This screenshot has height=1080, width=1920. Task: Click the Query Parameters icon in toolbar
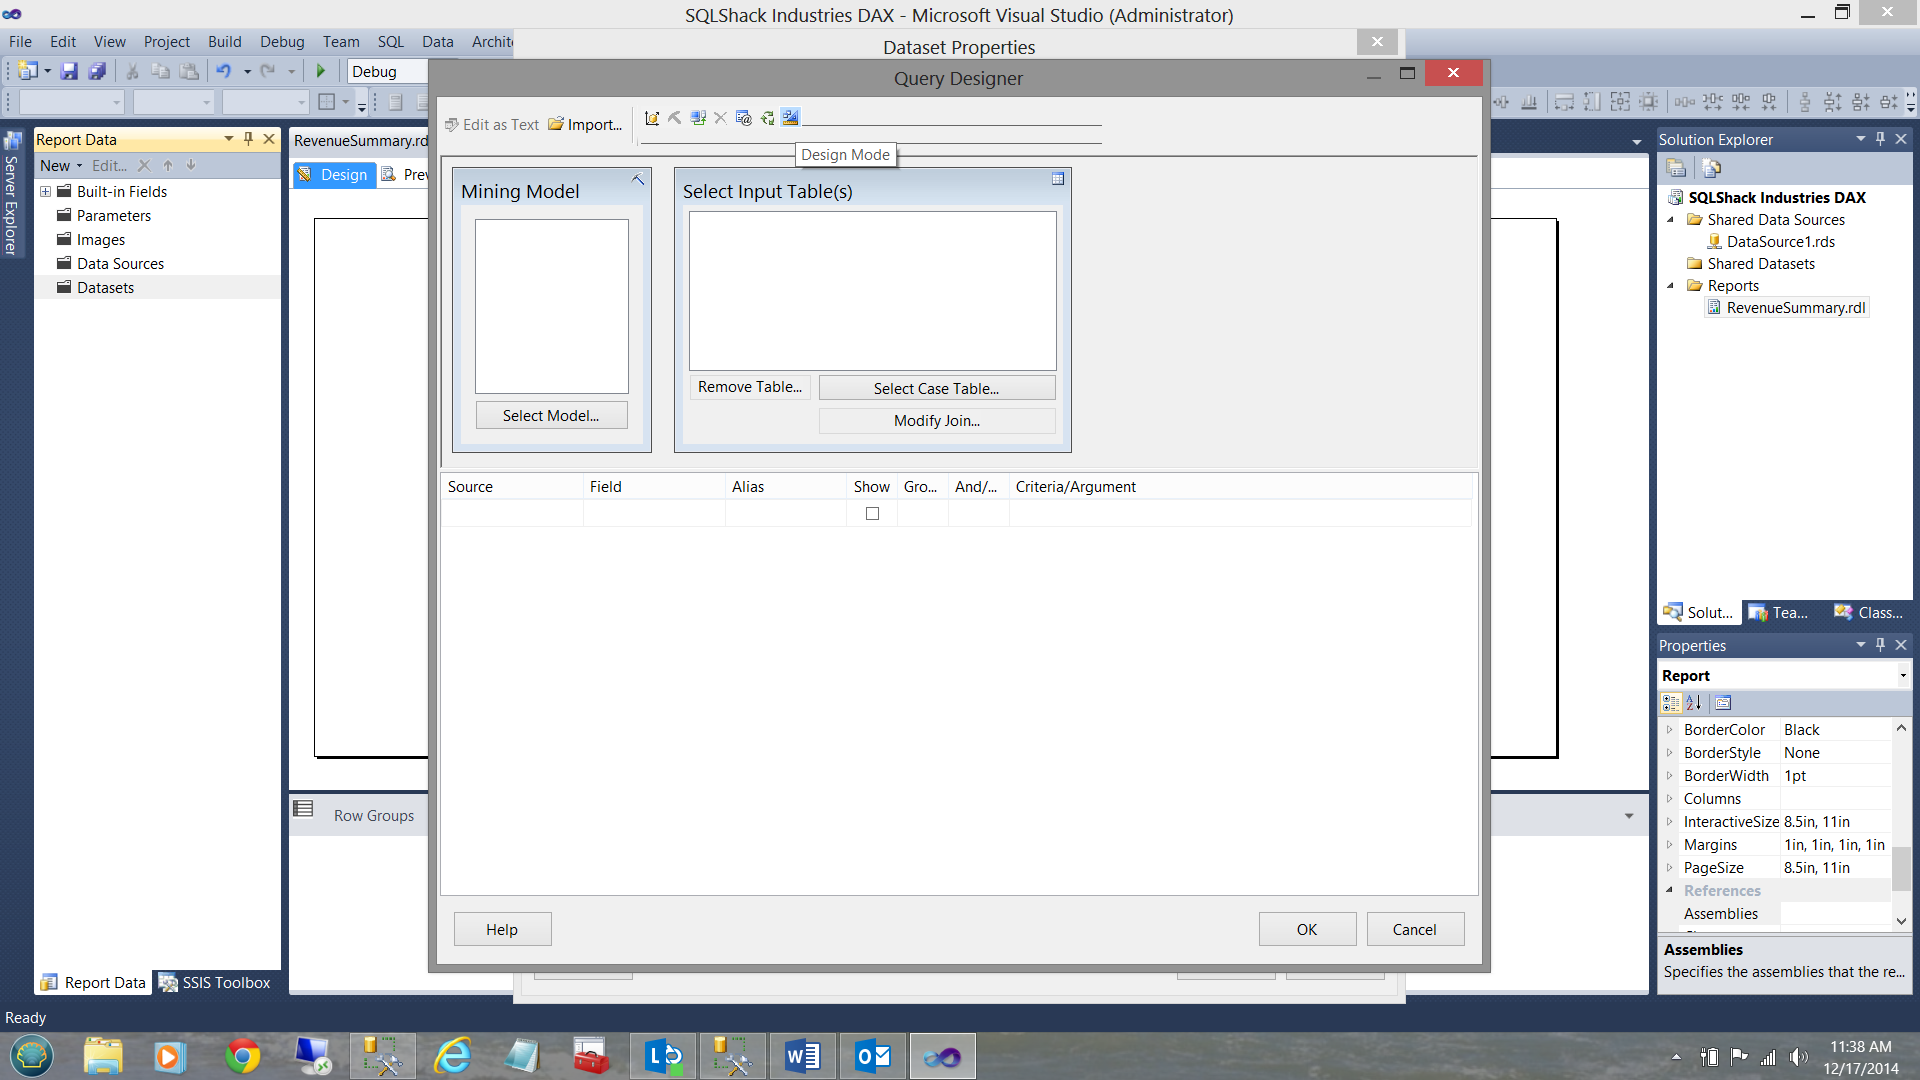(x=743, y=118)
